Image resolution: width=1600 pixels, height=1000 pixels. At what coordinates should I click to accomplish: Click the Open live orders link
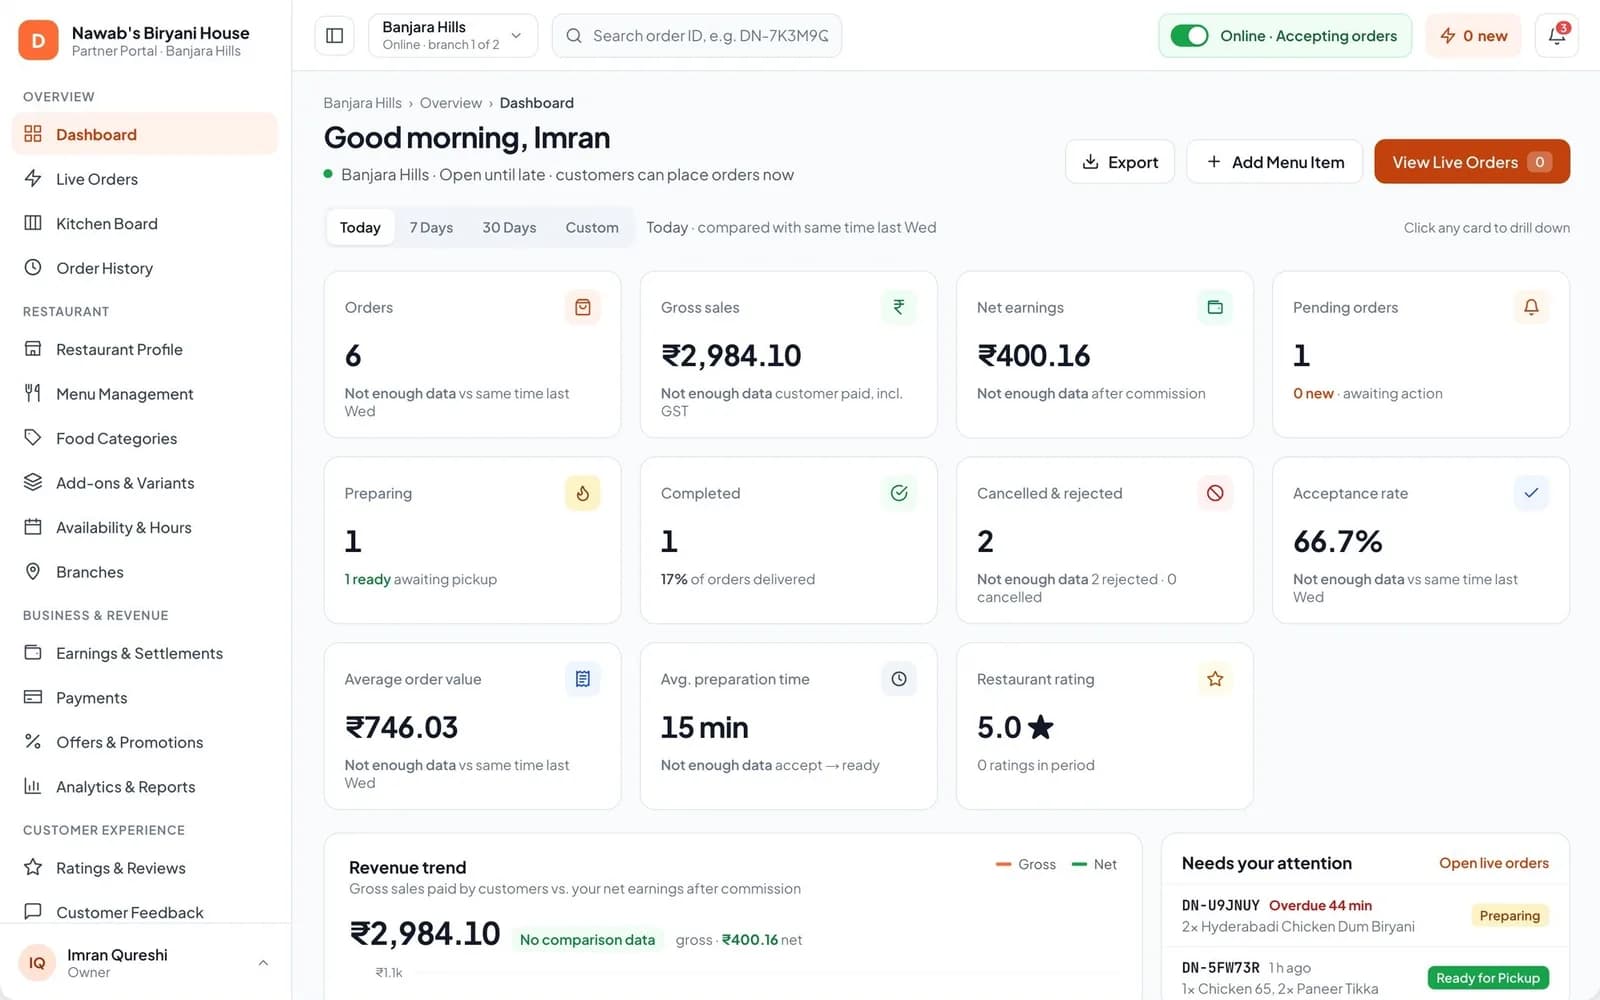click(1494, 863)
